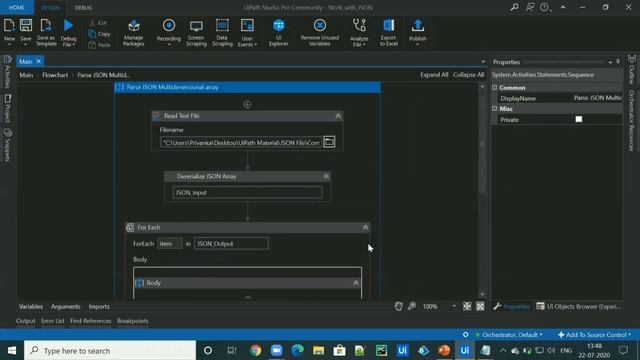Viewport: 640px width, 360px height.
Task: Open the Output panel
Action: (26, 321)
